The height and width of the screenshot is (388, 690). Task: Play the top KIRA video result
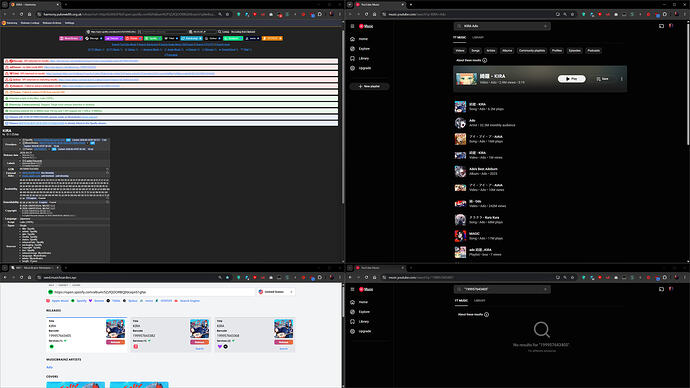point(572,79)
